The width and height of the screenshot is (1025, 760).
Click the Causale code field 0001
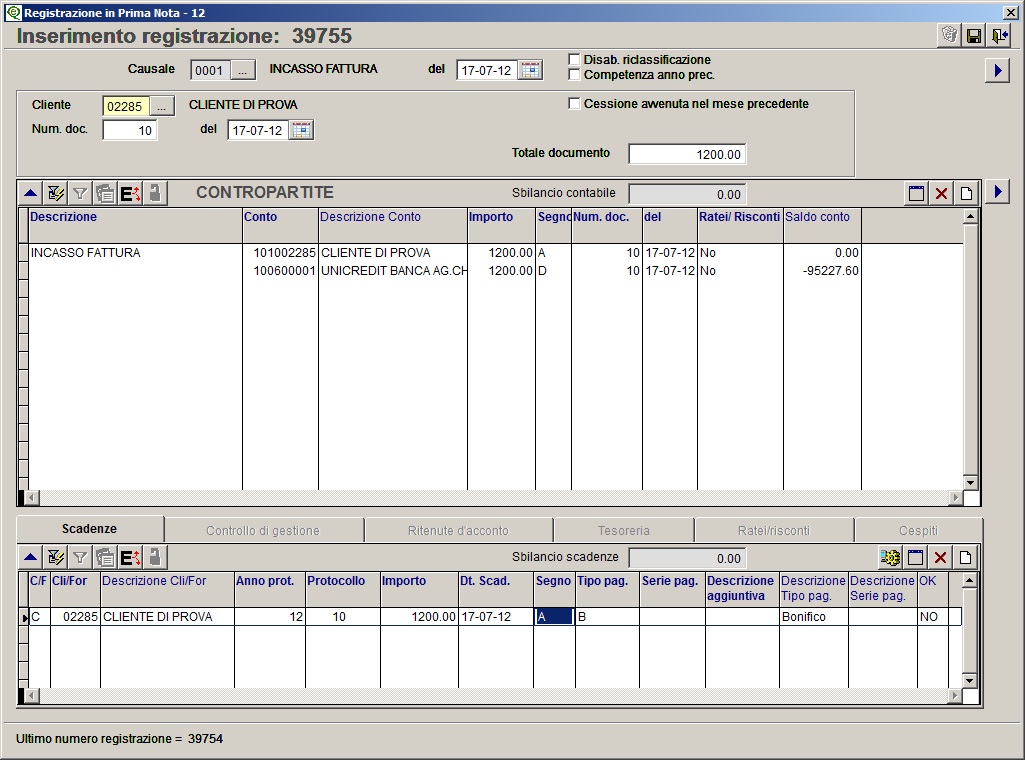pos(210,70)
